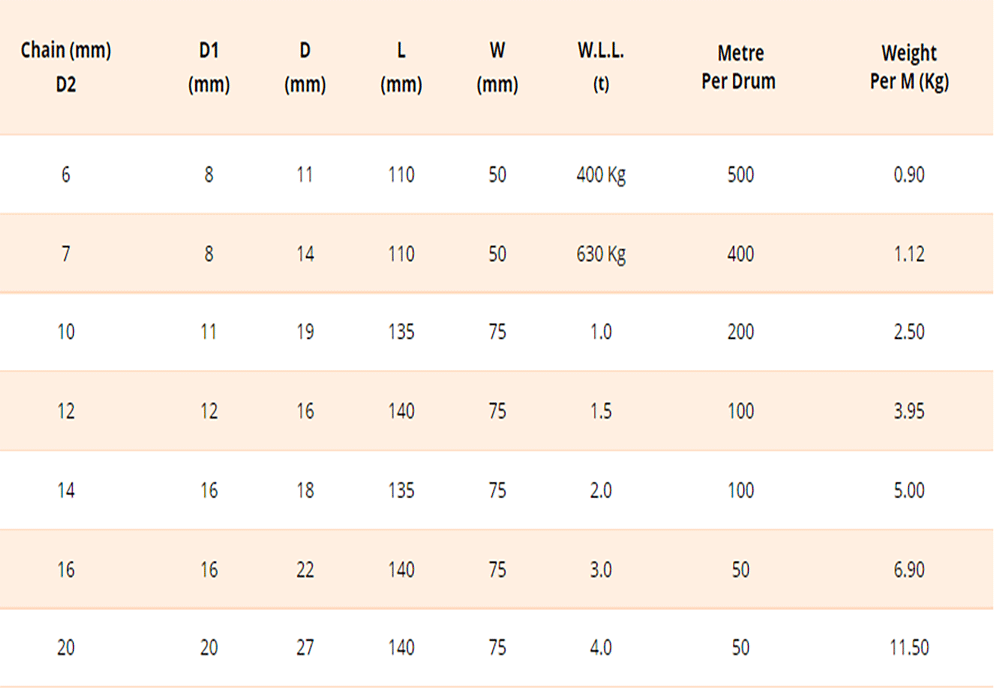
Task: Select the 500 metre per drum value
Action: tap(740, 175)
